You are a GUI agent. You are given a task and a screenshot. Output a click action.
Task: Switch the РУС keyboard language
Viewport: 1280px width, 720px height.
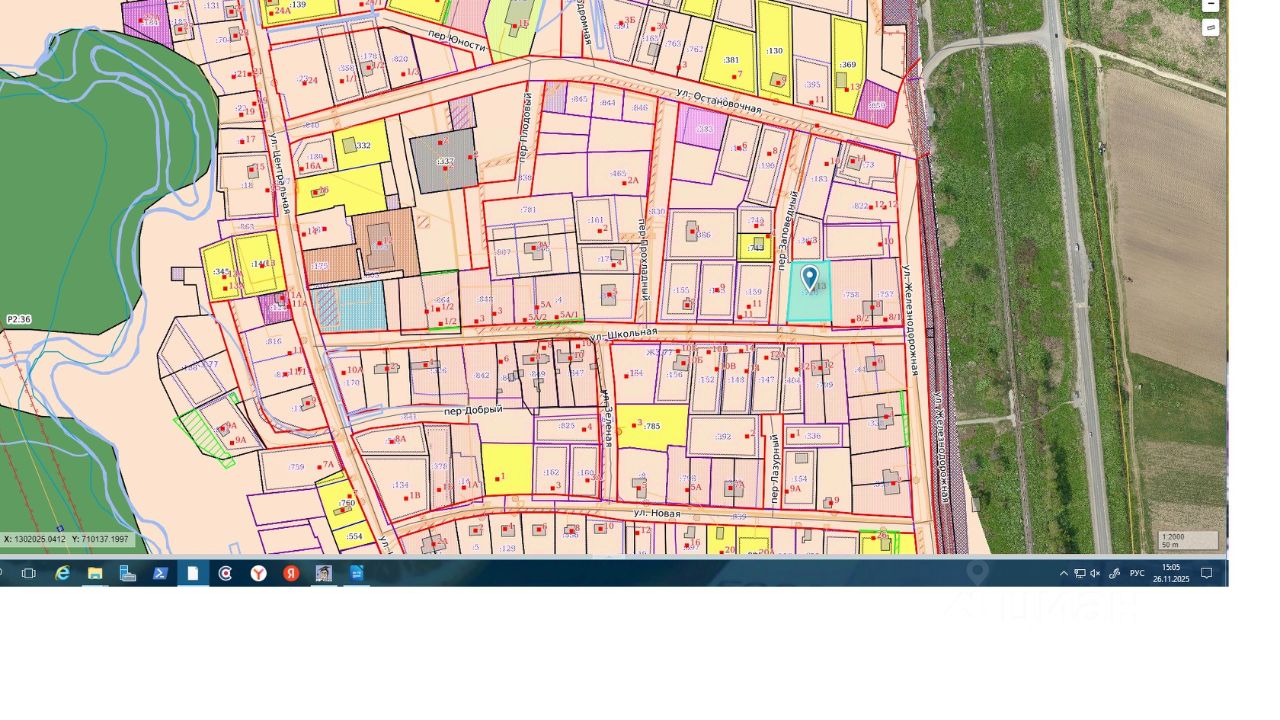click(x=1137, y=573)
